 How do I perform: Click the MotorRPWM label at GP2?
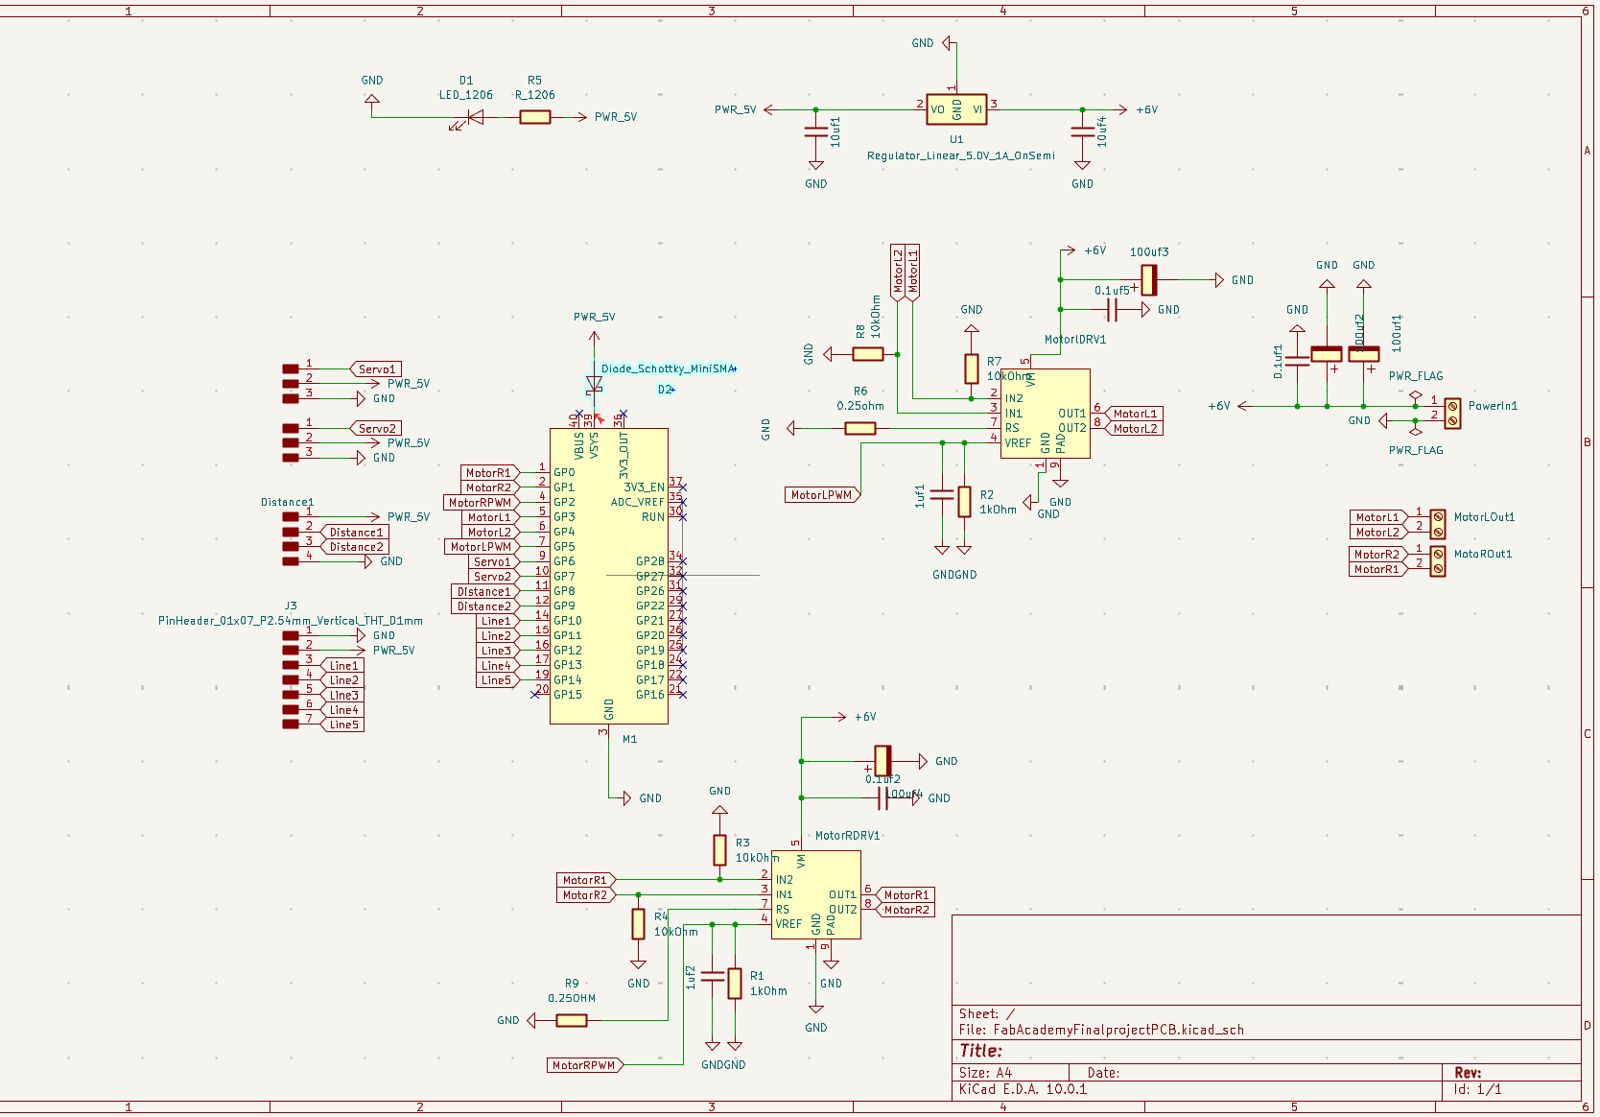tap(480, 502)
